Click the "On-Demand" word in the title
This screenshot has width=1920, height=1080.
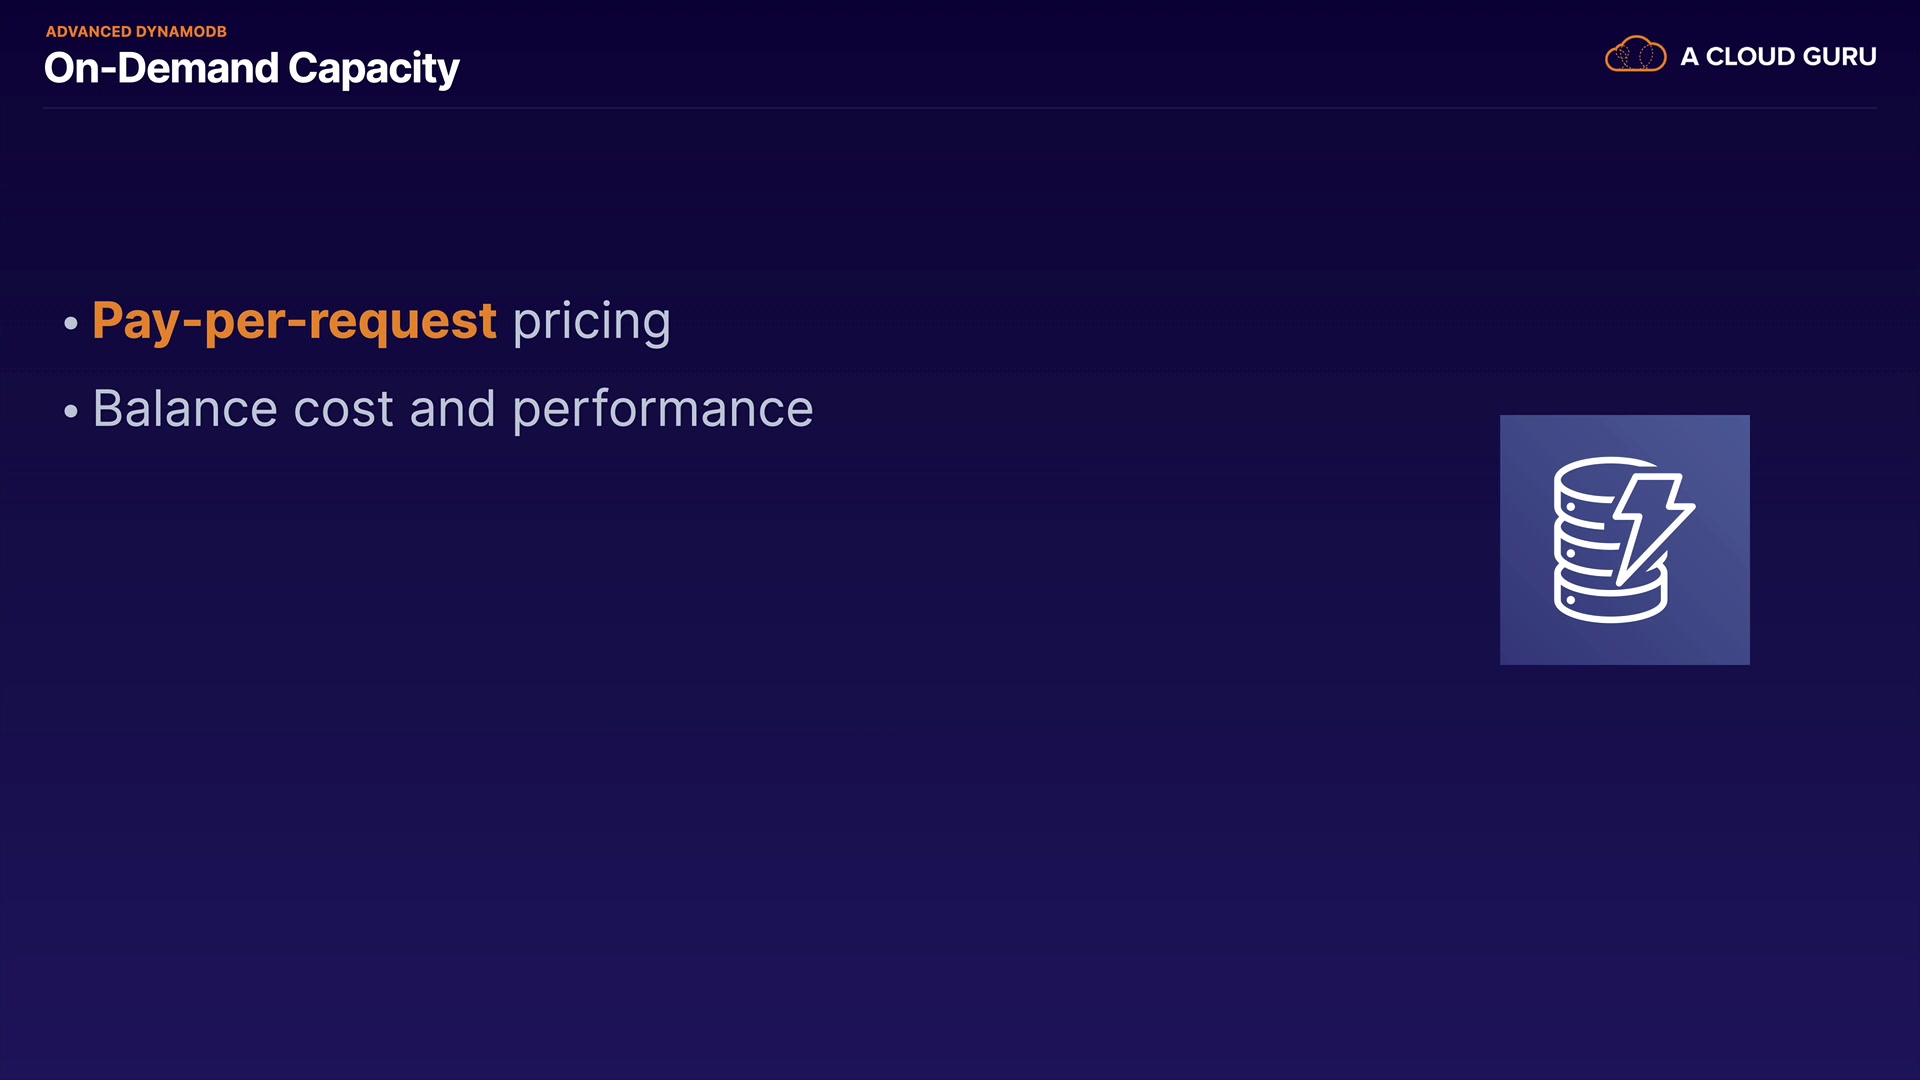click(x=161, y=68)
